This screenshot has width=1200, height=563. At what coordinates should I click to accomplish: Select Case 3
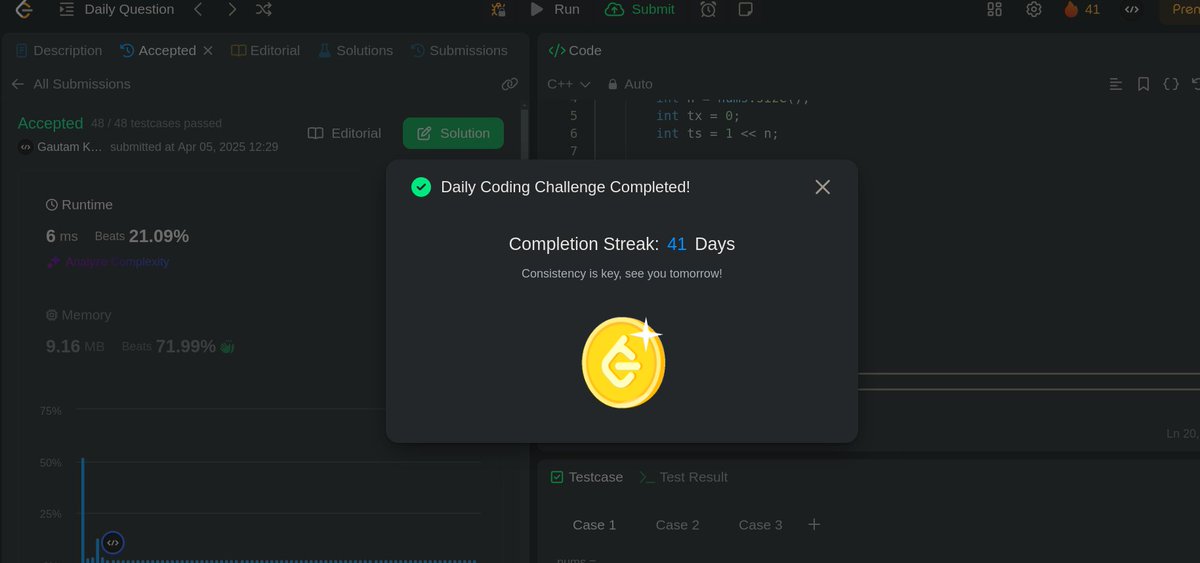coord(760,525)
